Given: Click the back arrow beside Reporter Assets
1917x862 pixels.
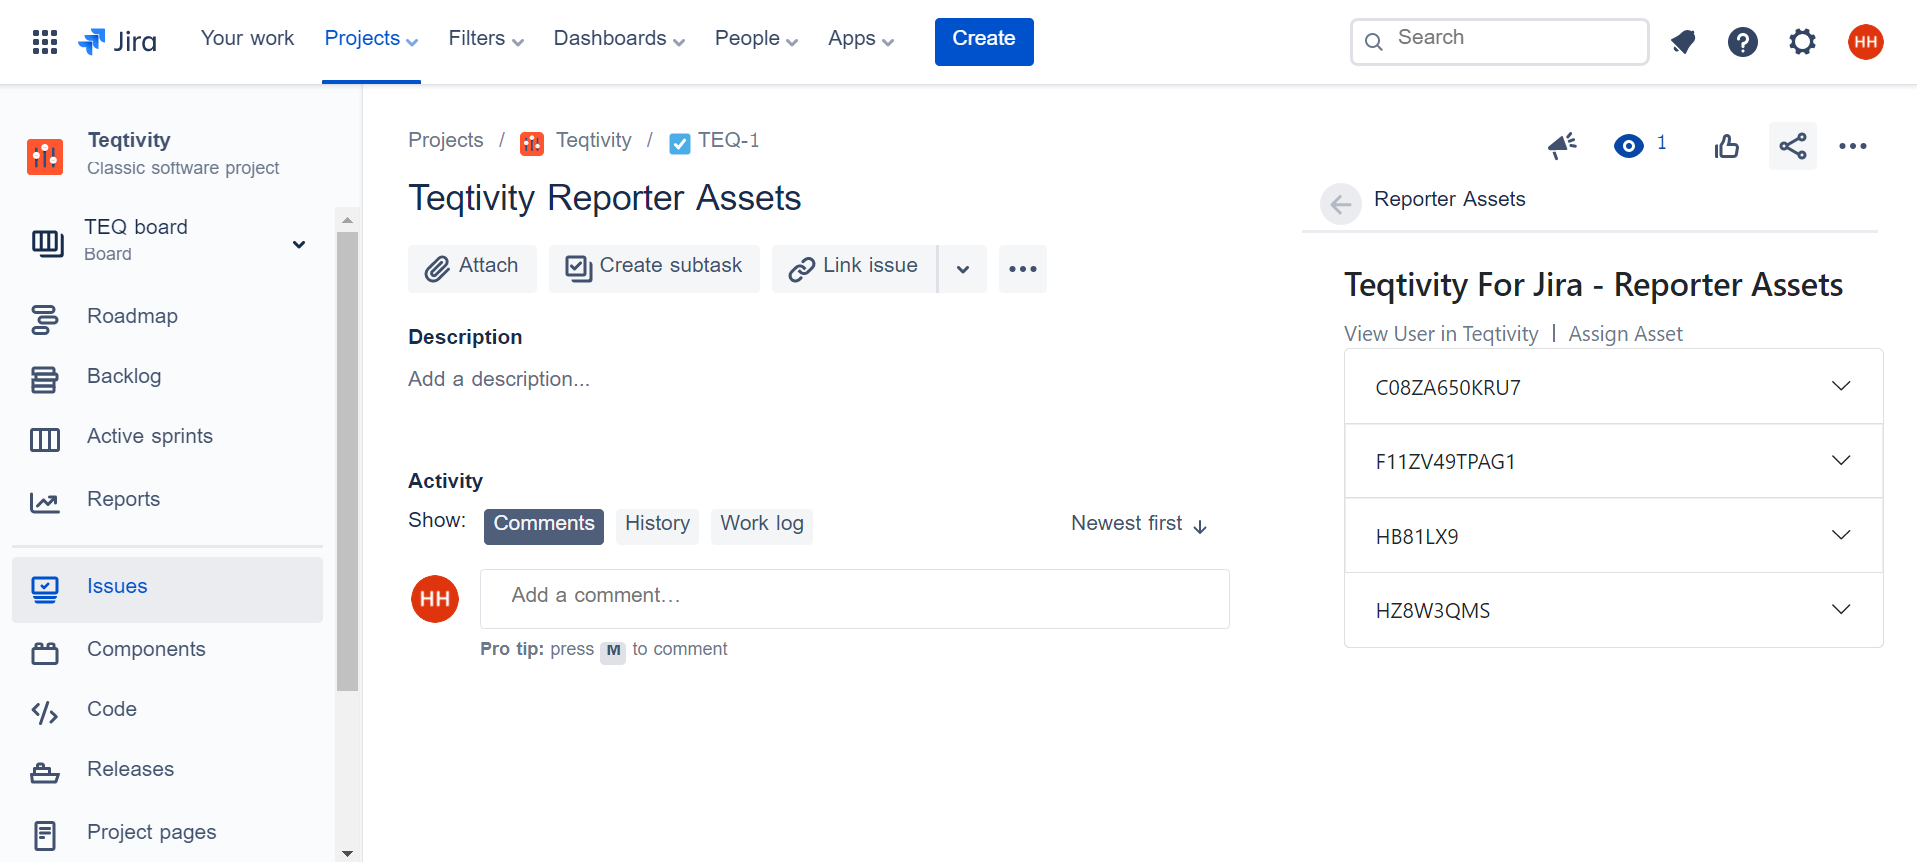Looking at the screenshot, I should 1341,205.
